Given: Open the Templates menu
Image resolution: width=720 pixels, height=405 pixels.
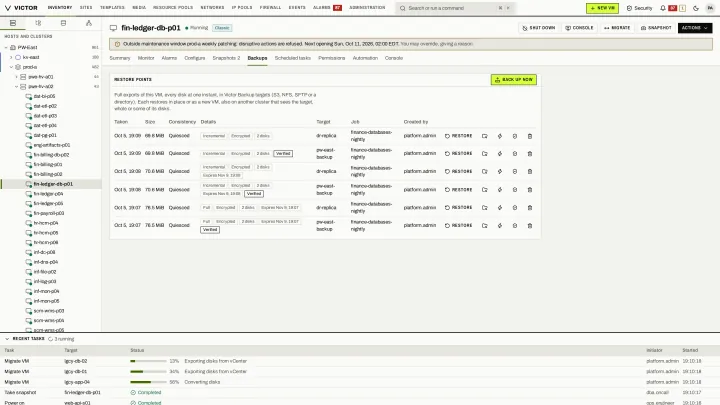Looking at the screenshot, I should coord(112,8).
